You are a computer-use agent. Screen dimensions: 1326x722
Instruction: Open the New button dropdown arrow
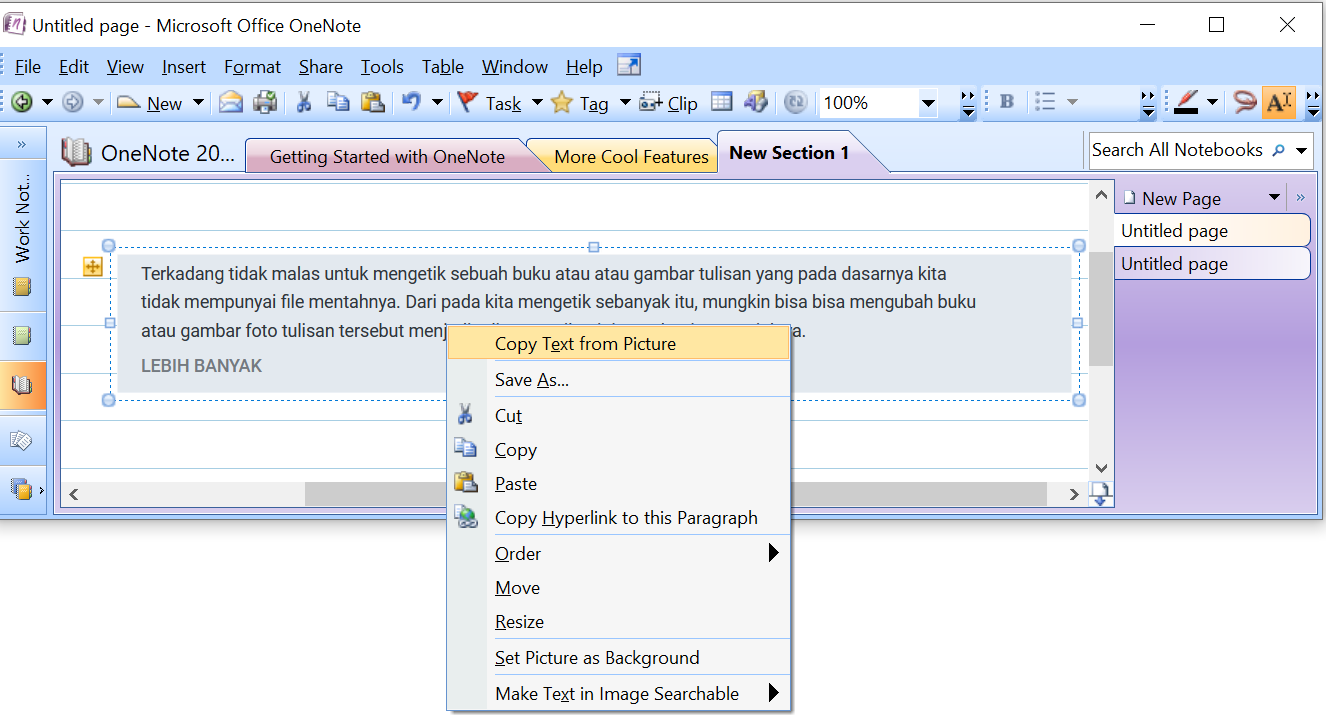point(198,102)
